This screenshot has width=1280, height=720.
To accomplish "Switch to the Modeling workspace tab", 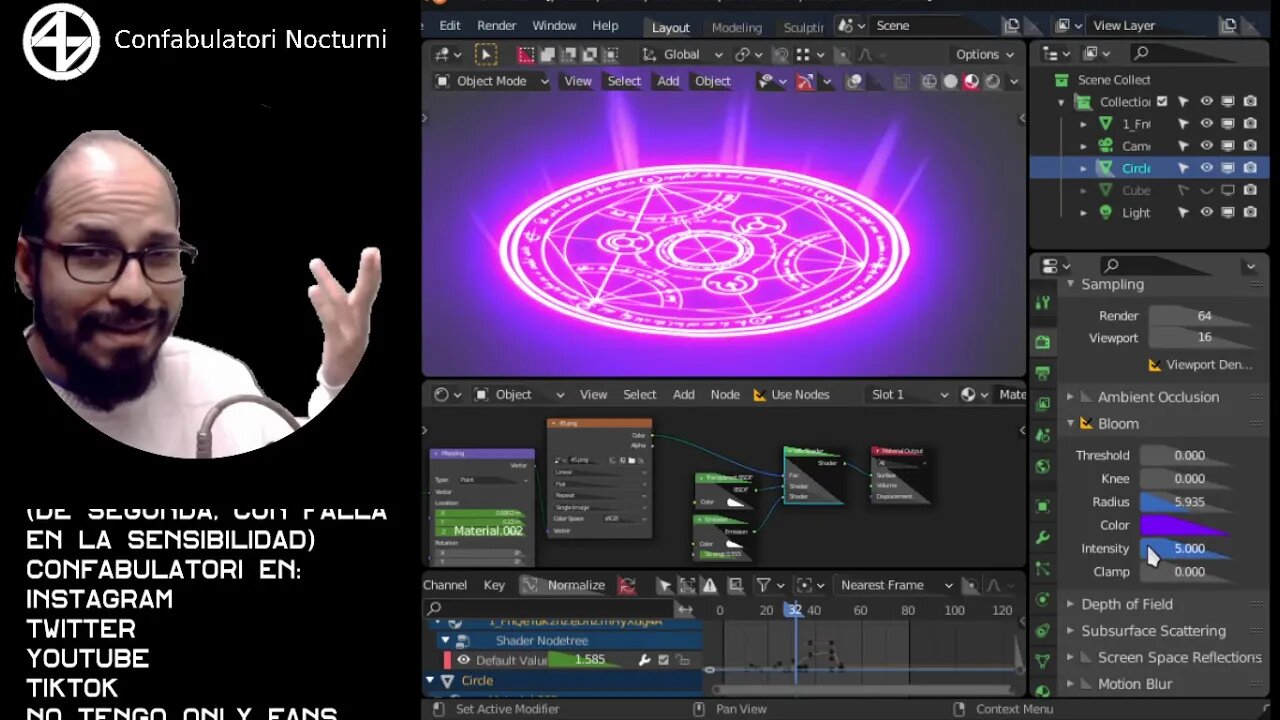I will [x=737, y=27].
